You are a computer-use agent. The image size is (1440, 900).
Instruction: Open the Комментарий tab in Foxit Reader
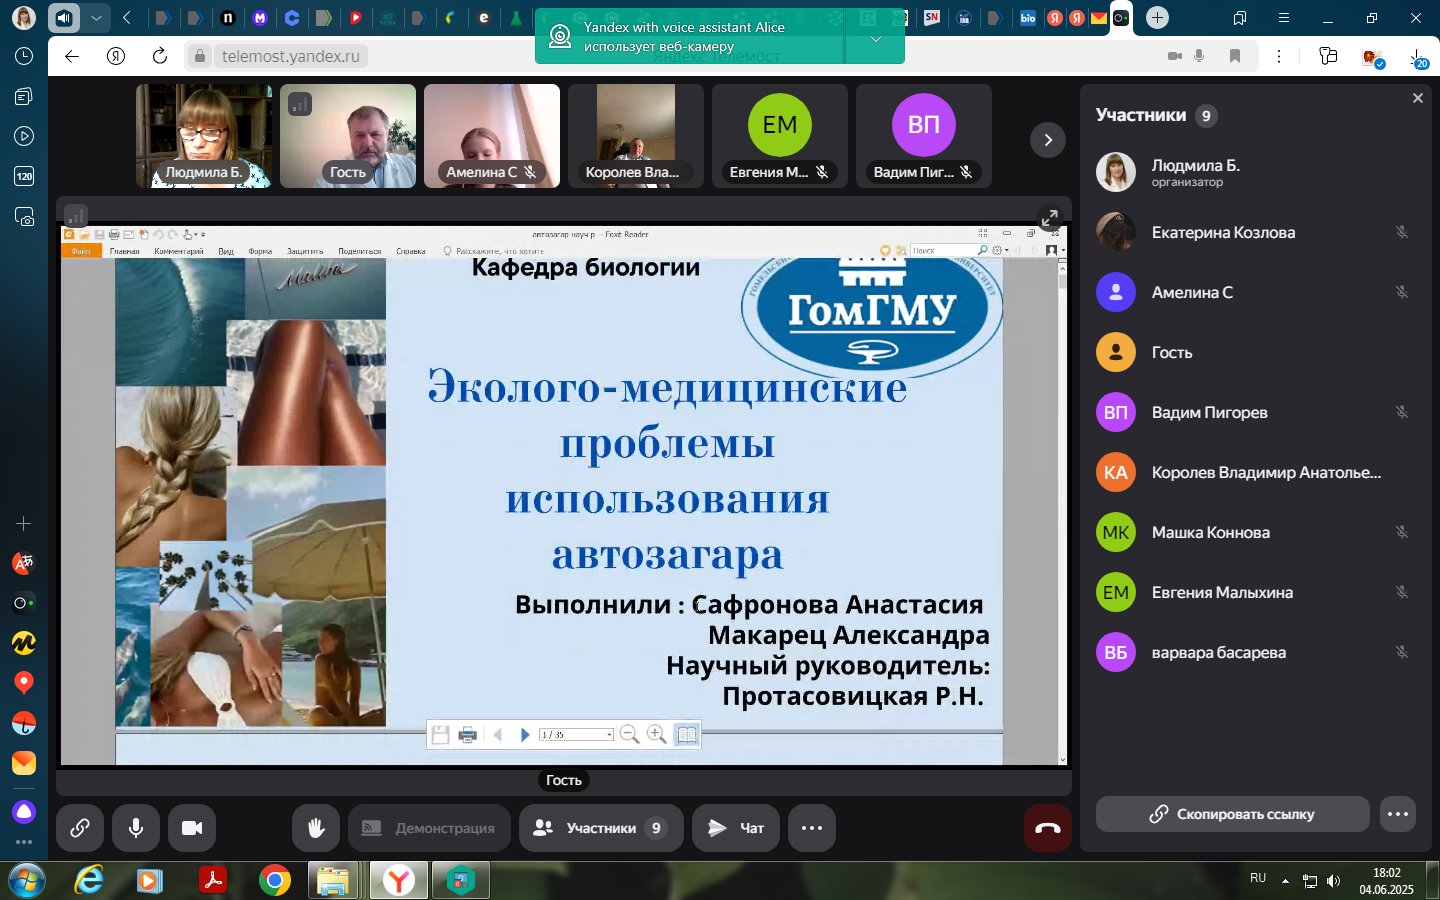point(179,251)
